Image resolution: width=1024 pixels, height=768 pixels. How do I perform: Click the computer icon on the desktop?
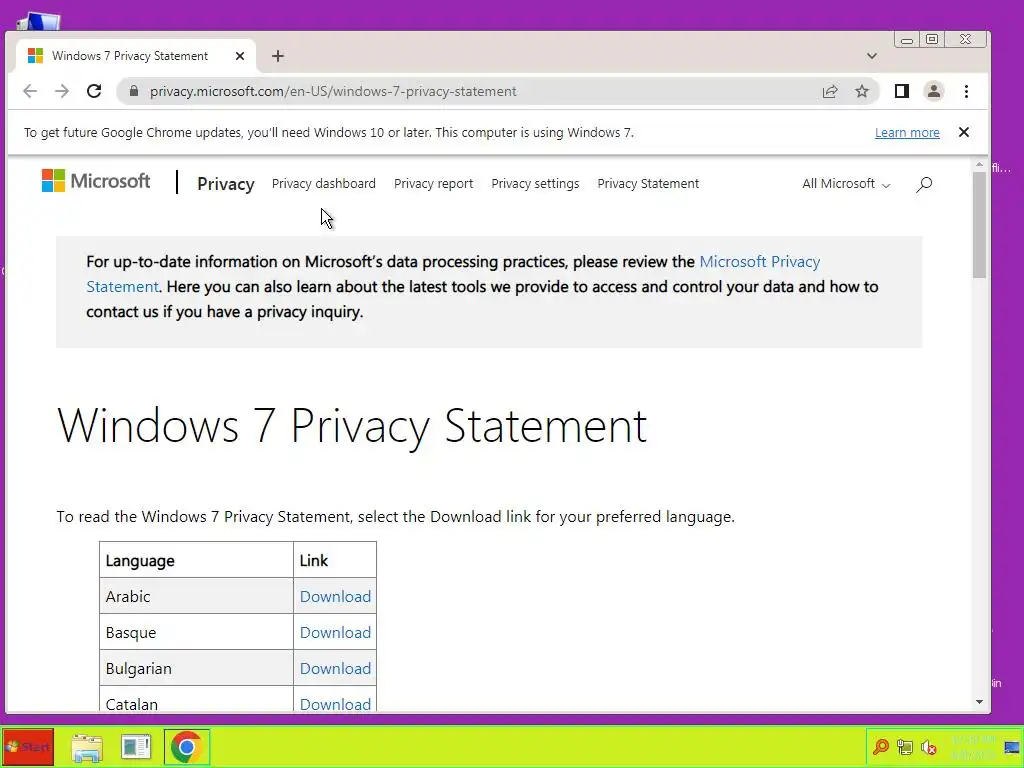pos(39,21)
